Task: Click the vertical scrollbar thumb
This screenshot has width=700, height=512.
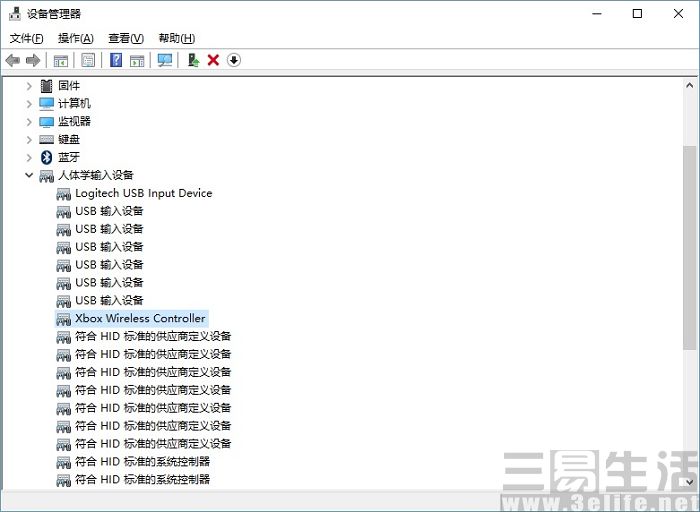Action: point(689,248)
